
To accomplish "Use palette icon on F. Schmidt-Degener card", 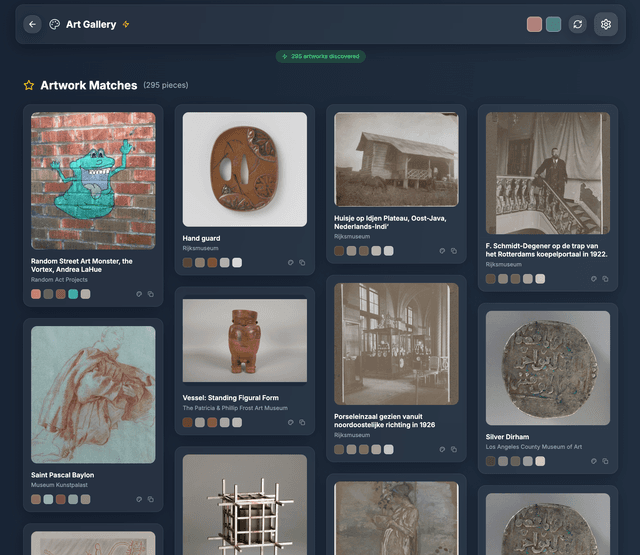I will [594, 279].
